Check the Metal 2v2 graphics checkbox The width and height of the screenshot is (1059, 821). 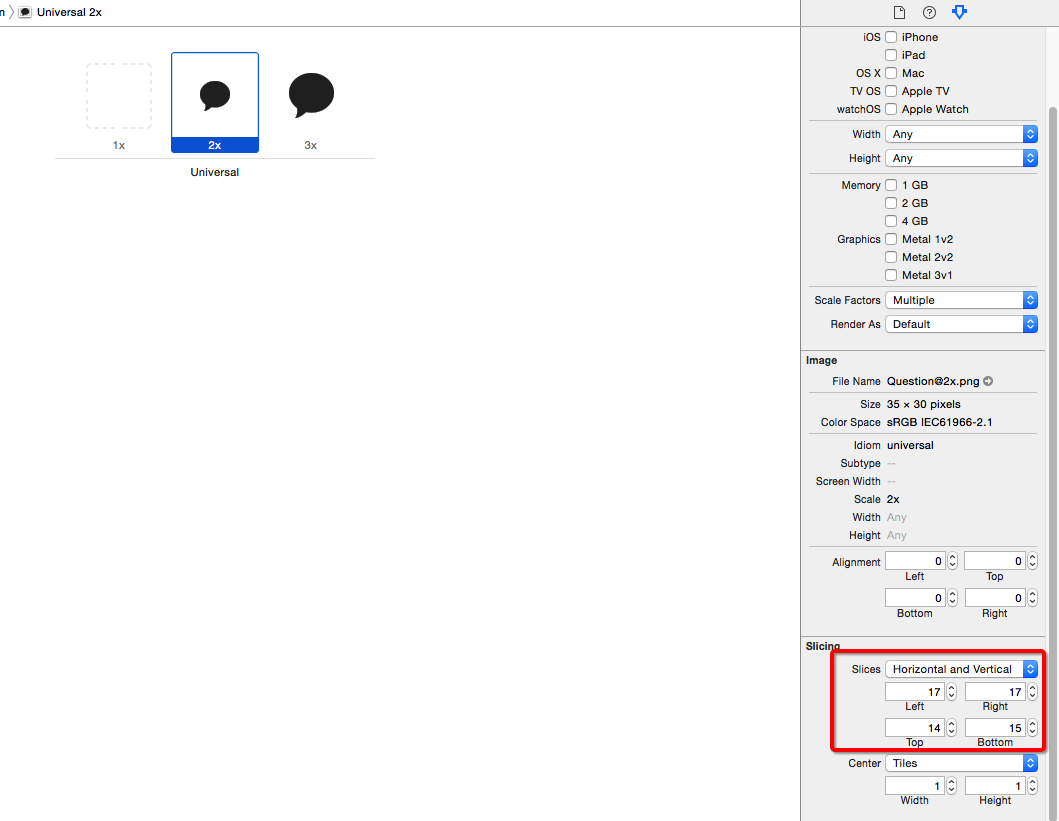pyautogui.click(x=891, y=257)
